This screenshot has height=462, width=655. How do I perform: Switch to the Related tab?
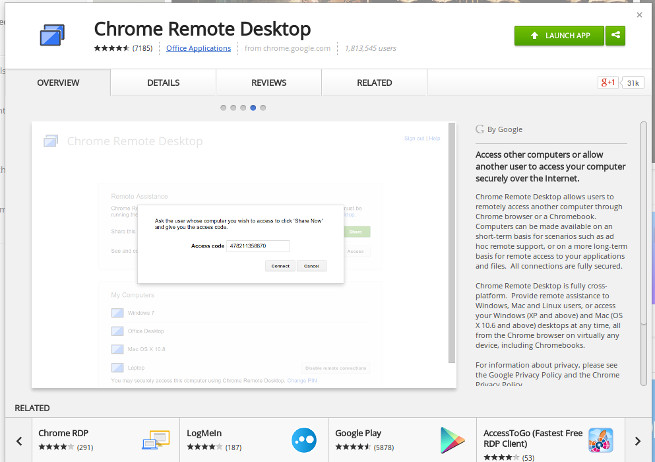374,83
